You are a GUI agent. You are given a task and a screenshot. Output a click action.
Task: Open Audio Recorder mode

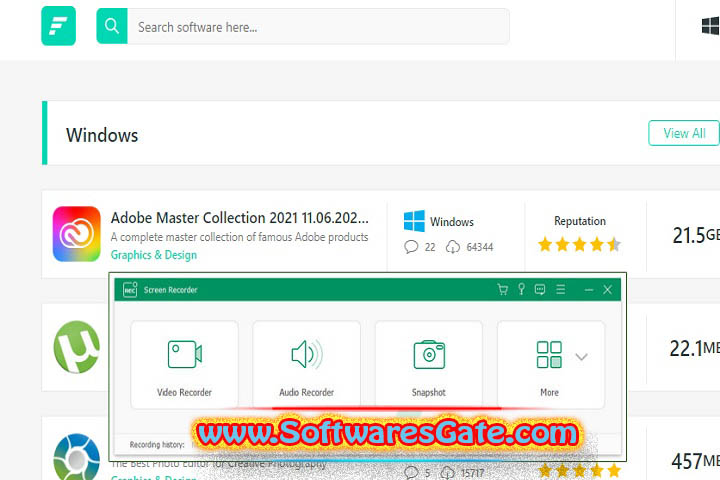click(307, 365)
